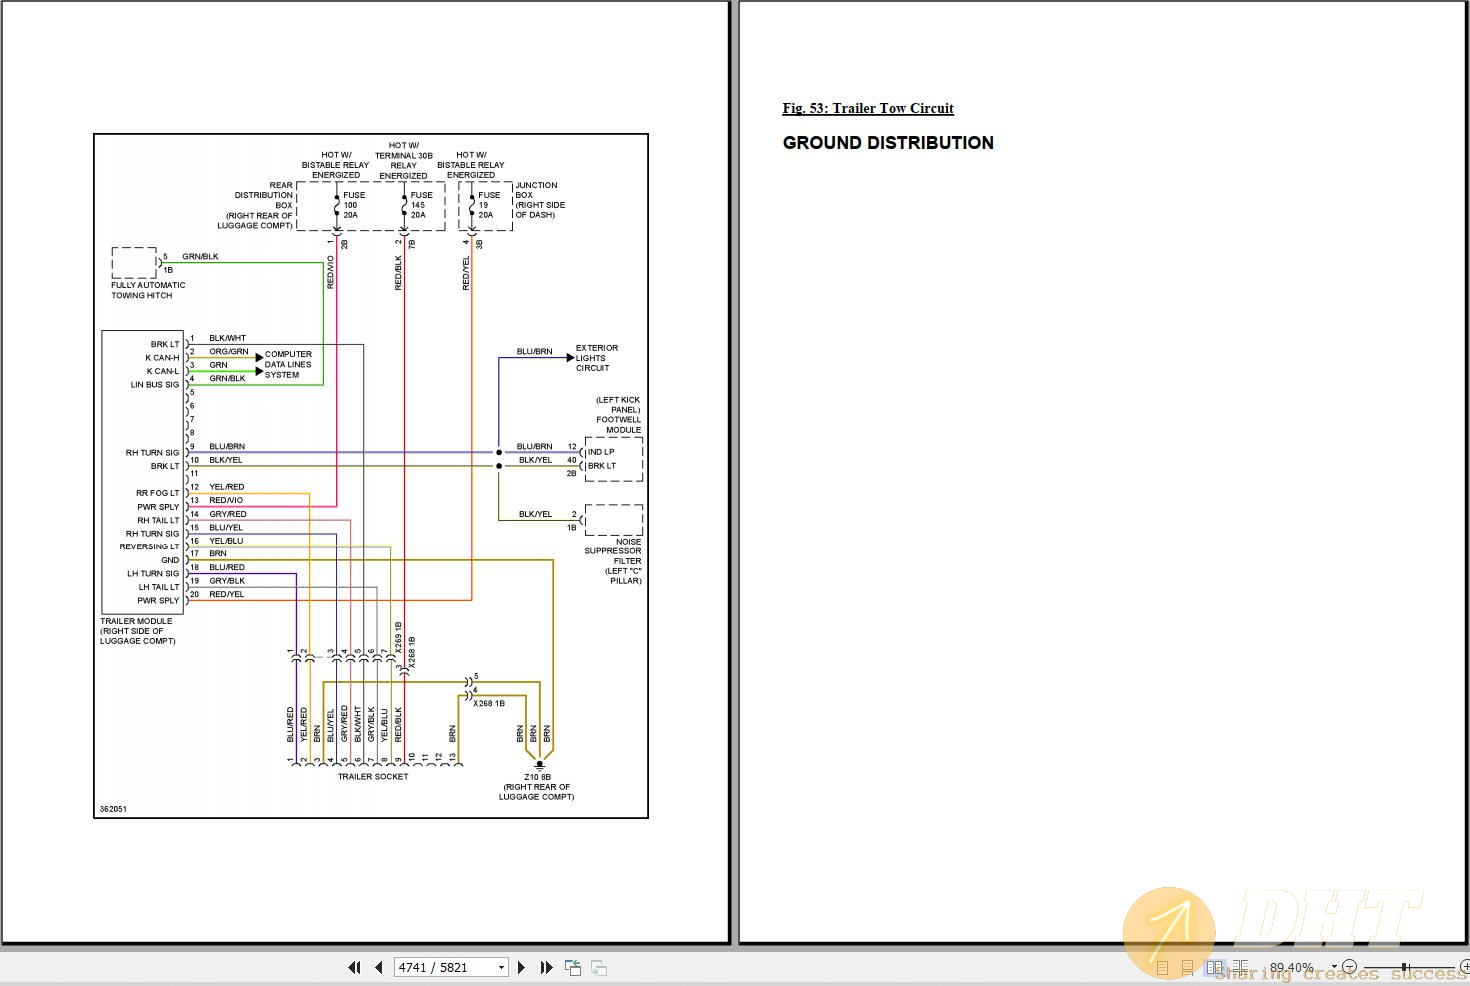Click the FUSE 100 20A label
The height and width of the screenshot is (986, 1470).
353,205
